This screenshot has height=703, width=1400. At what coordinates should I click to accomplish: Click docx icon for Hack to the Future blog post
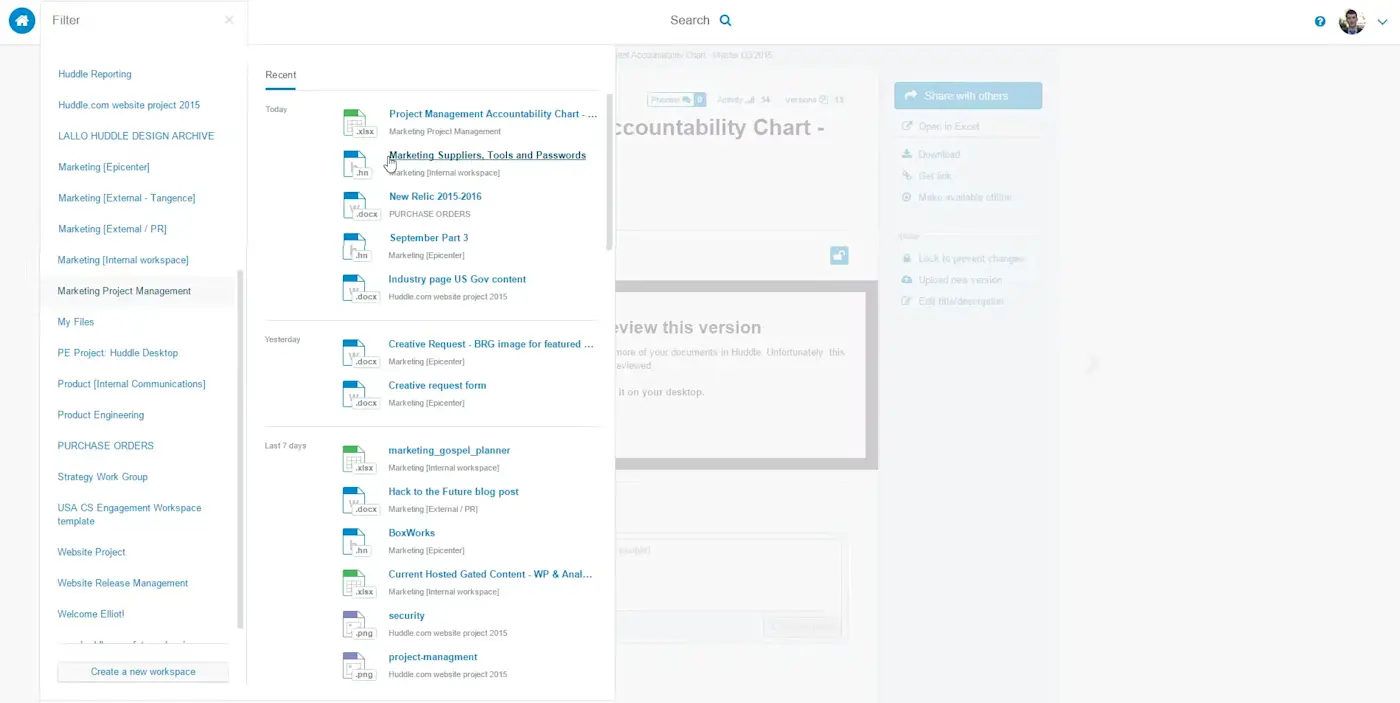pos(360,501)
